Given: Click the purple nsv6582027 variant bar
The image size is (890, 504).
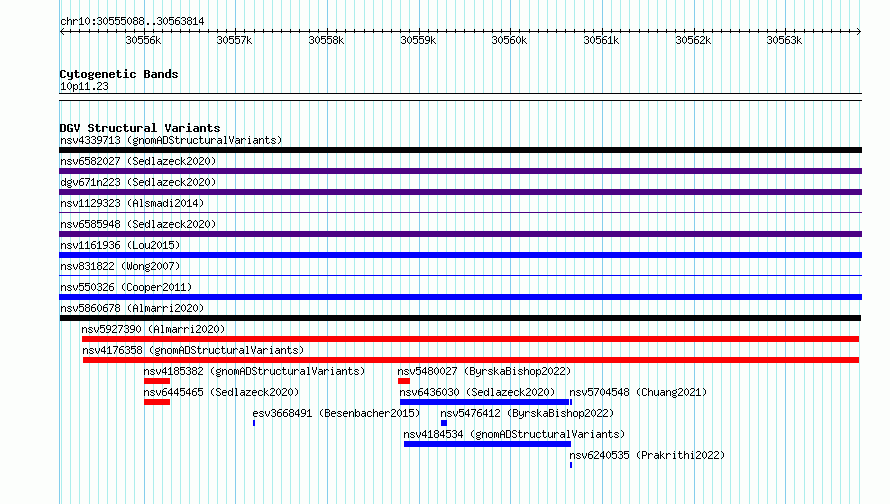Looking at the screenshot, I should pos(460,171).
